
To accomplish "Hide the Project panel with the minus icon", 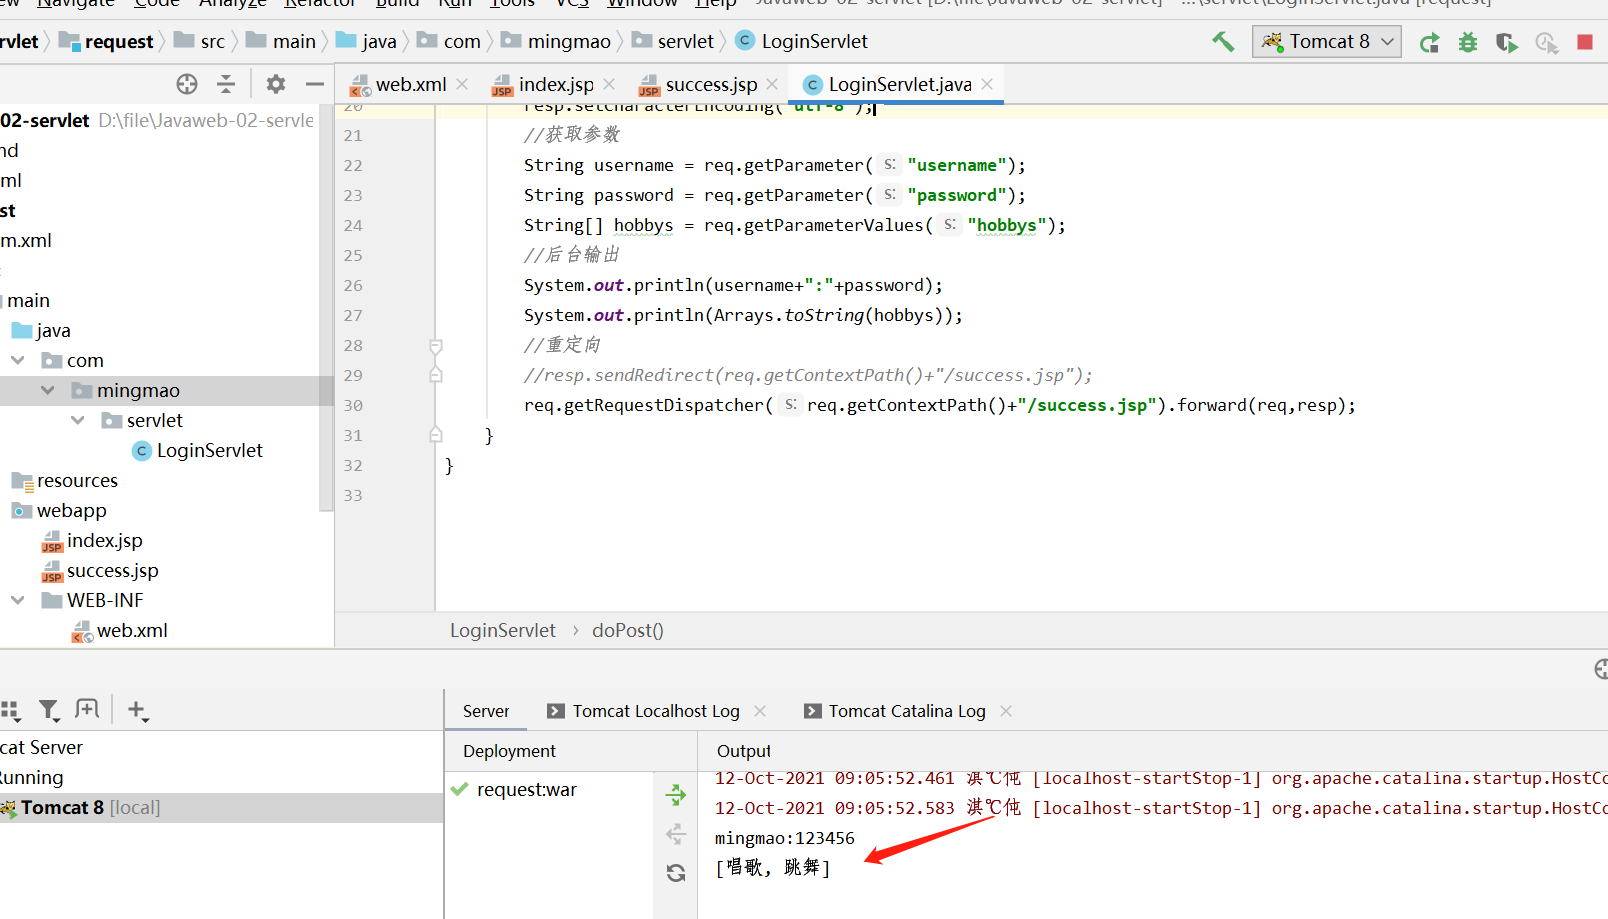I will coord(315,84).
